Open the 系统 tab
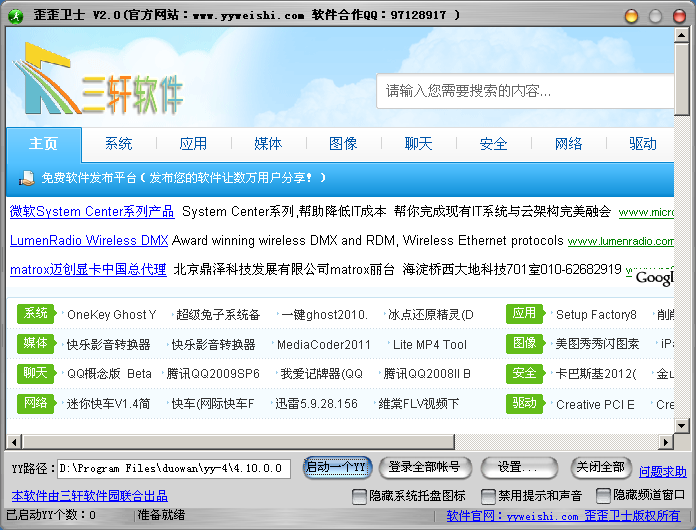Screen dimensions: 696x530 (119, 144)
